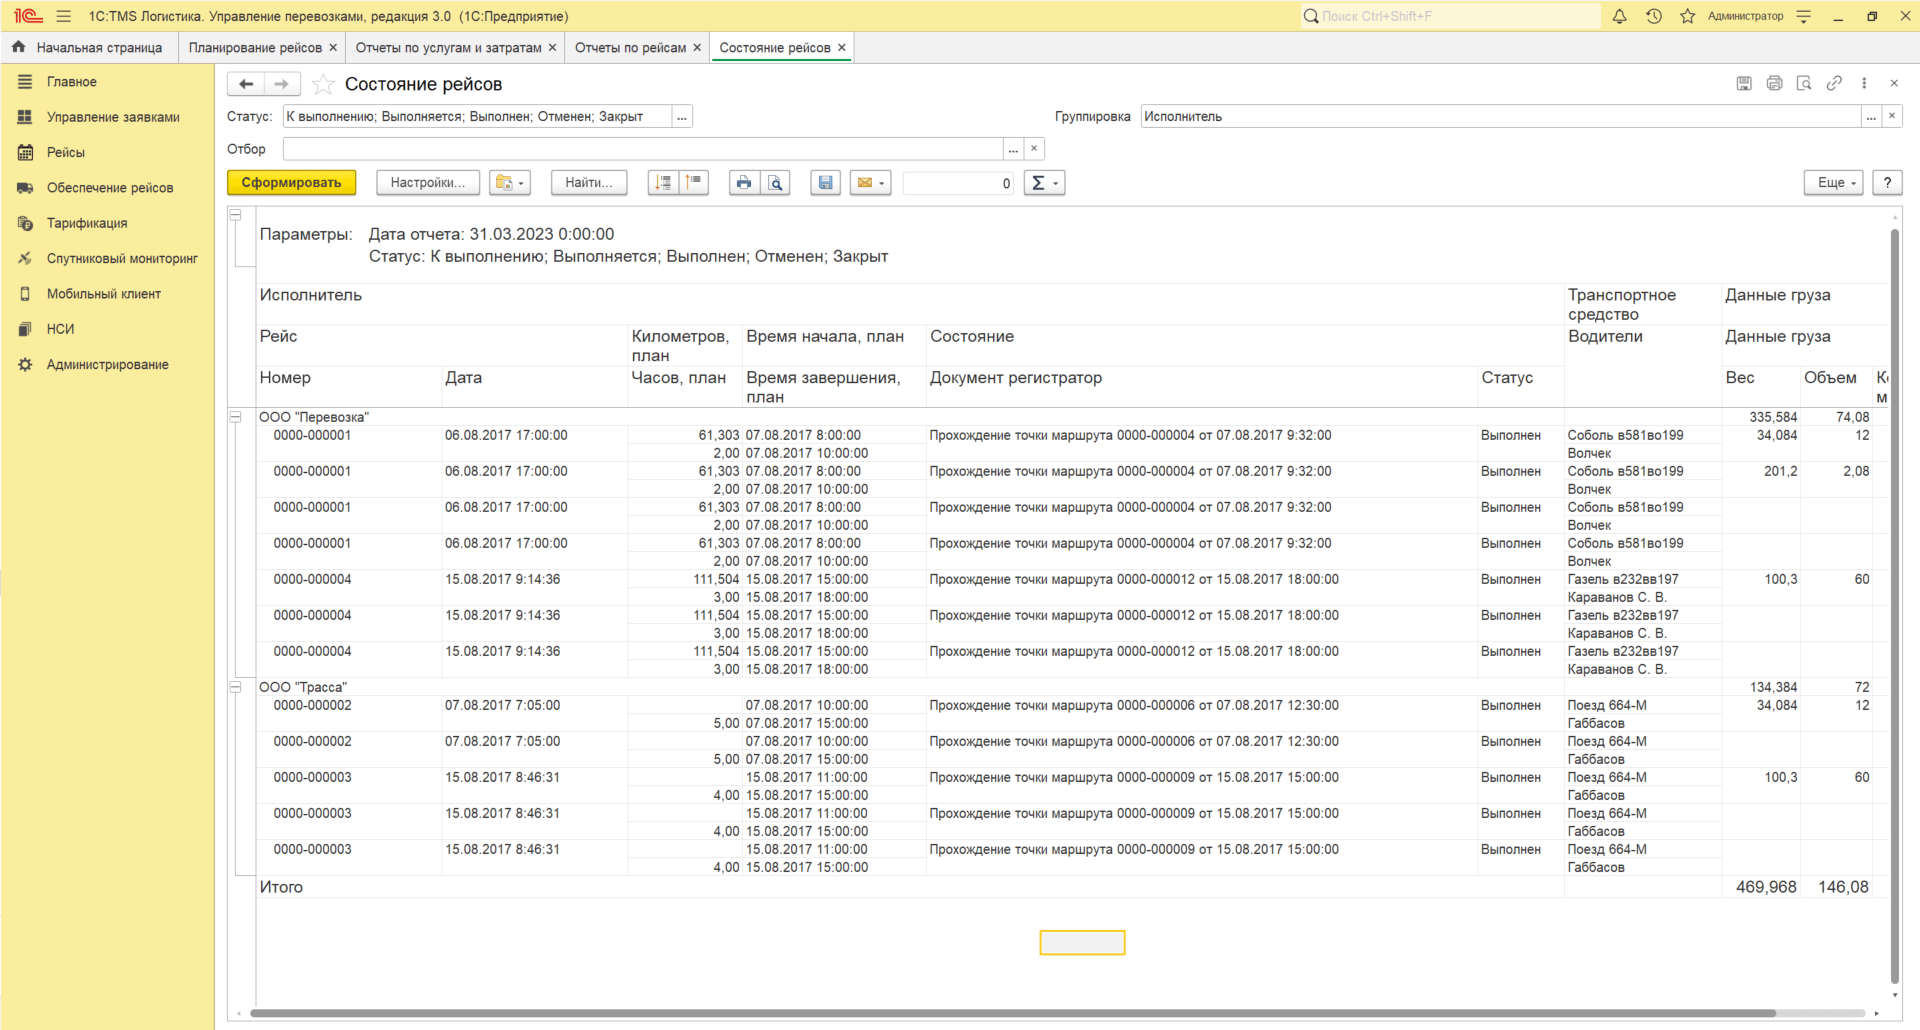Open the history clock icon
The image size is (1920, 1030).
click(x=1654, y=16)
